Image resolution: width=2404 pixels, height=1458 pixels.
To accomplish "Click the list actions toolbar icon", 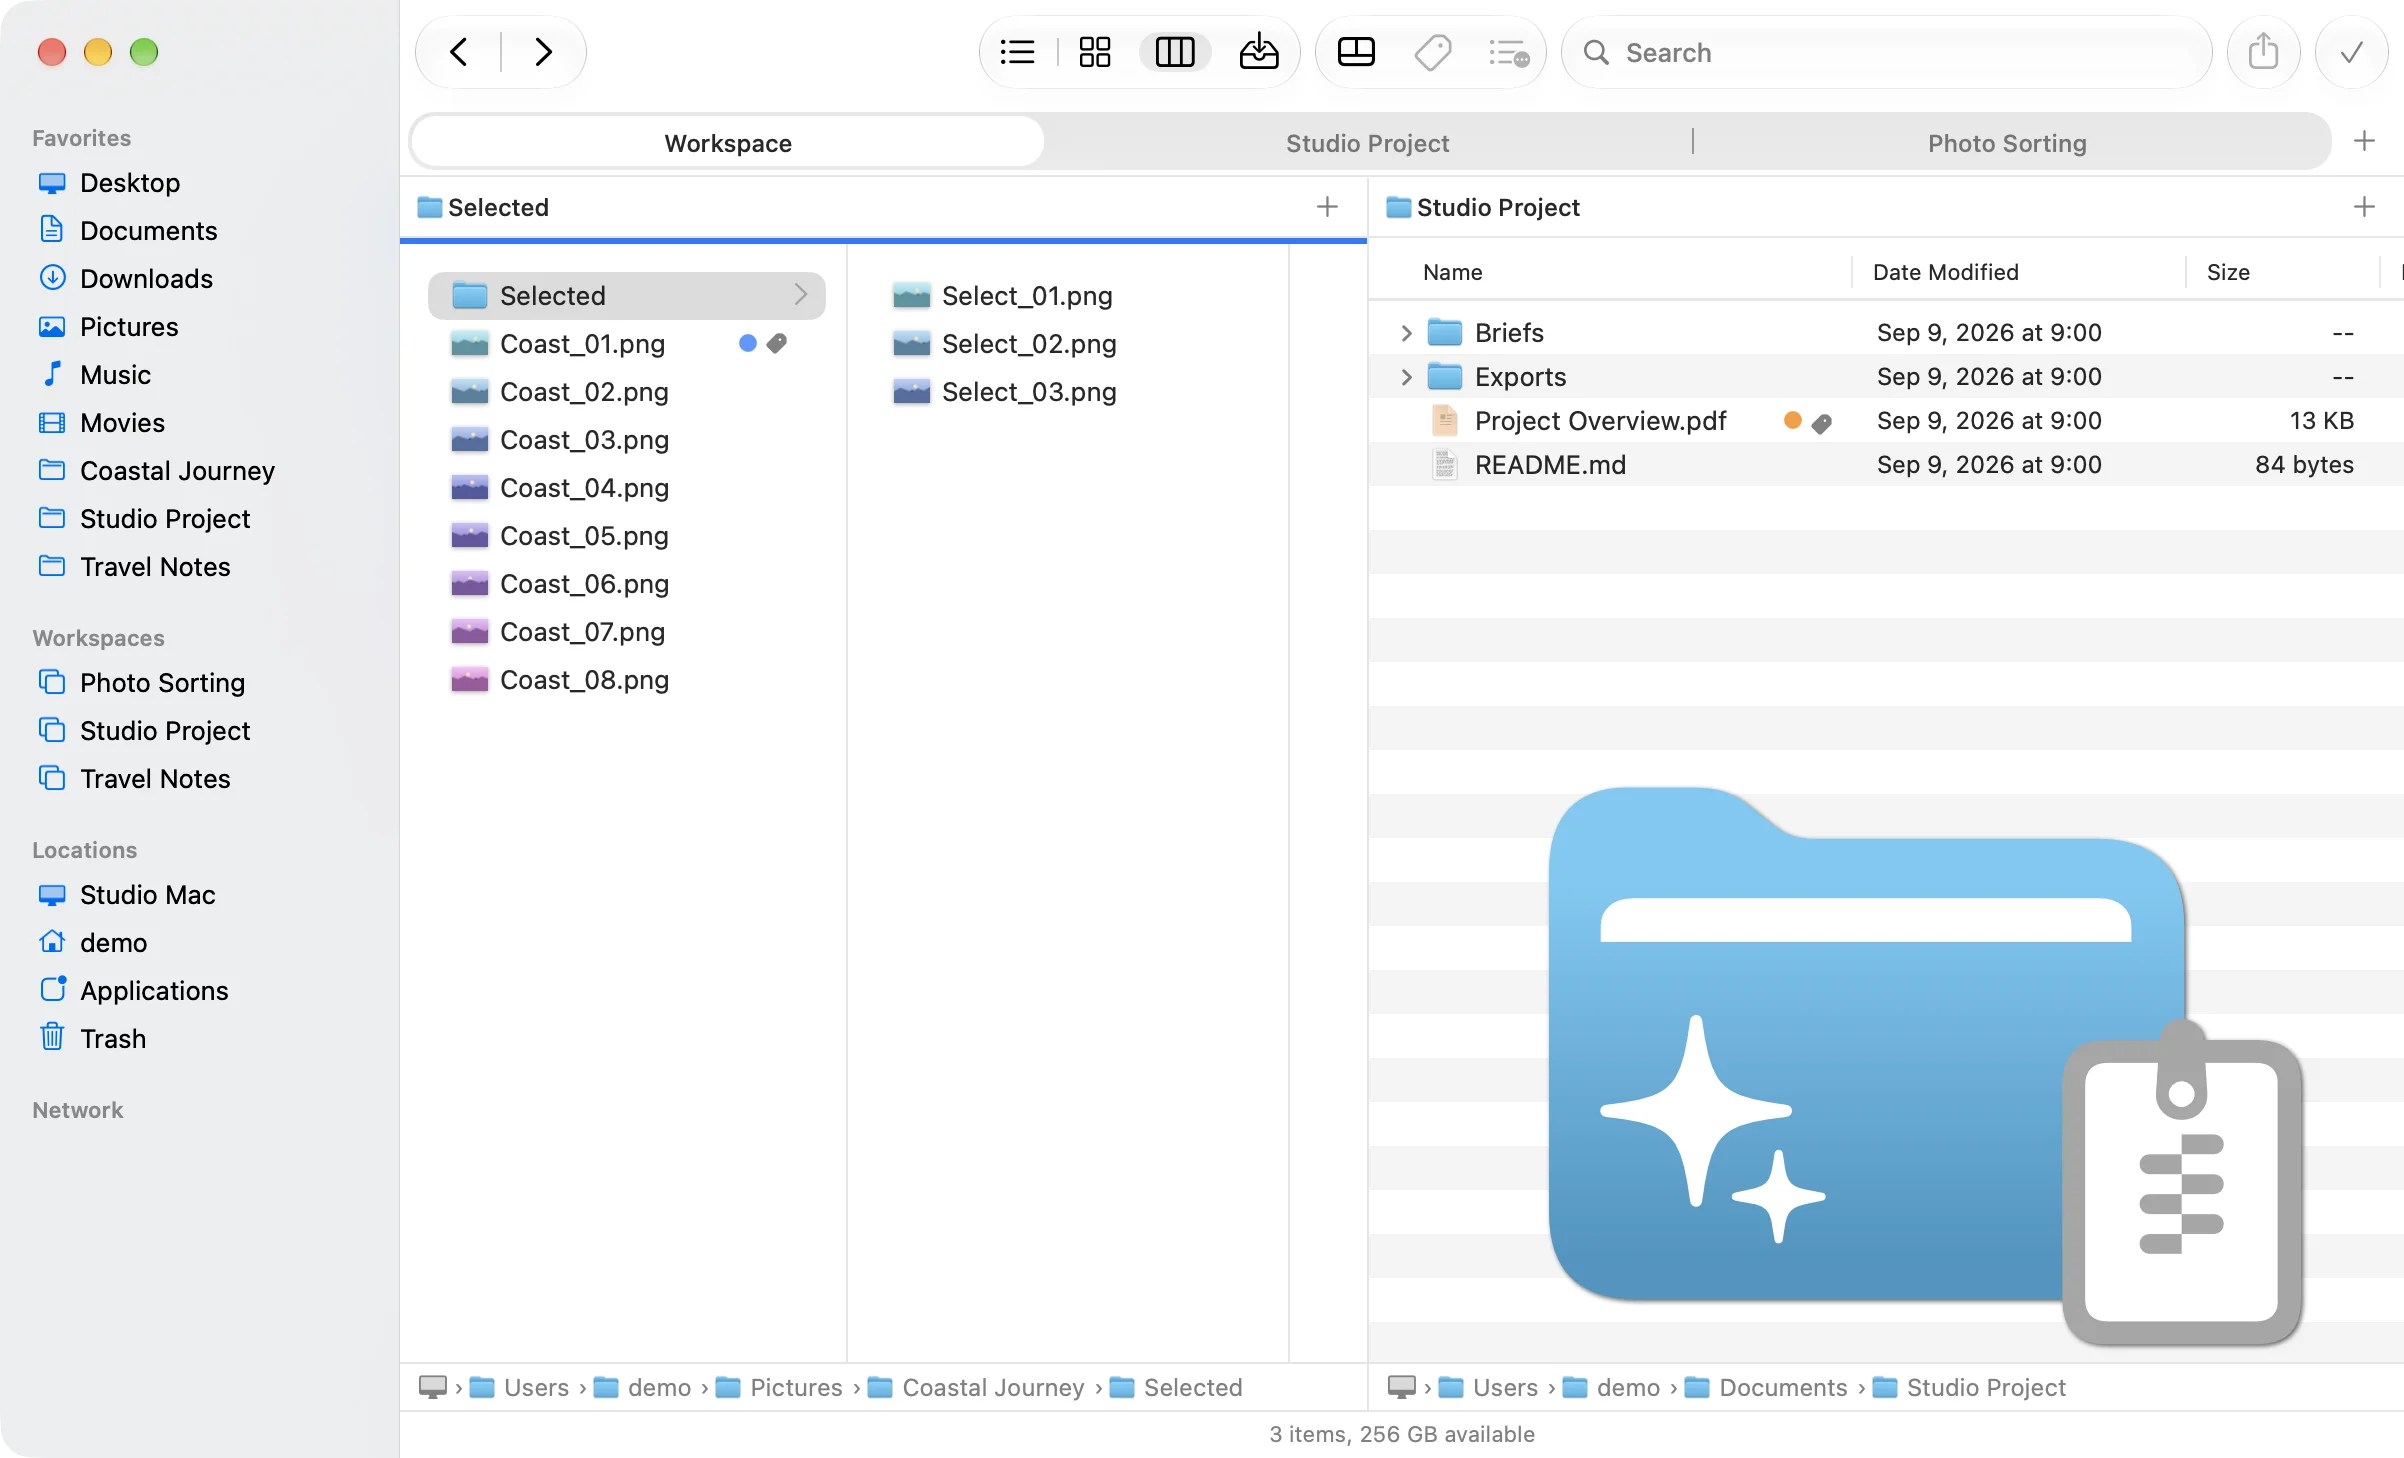I will (x=1509, y=52).
